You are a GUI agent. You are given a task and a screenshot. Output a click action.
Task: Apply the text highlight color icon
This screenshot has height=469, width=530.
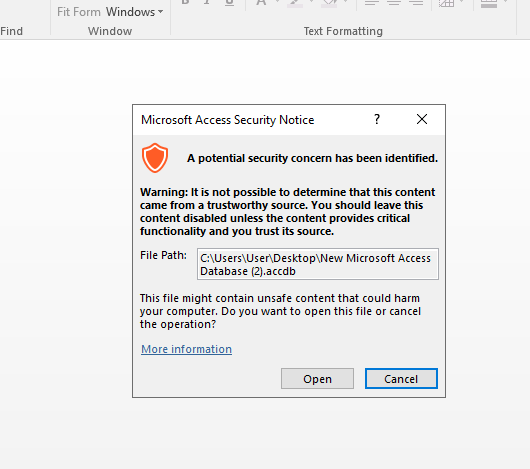pyautogui.click(x=295, y=3)
